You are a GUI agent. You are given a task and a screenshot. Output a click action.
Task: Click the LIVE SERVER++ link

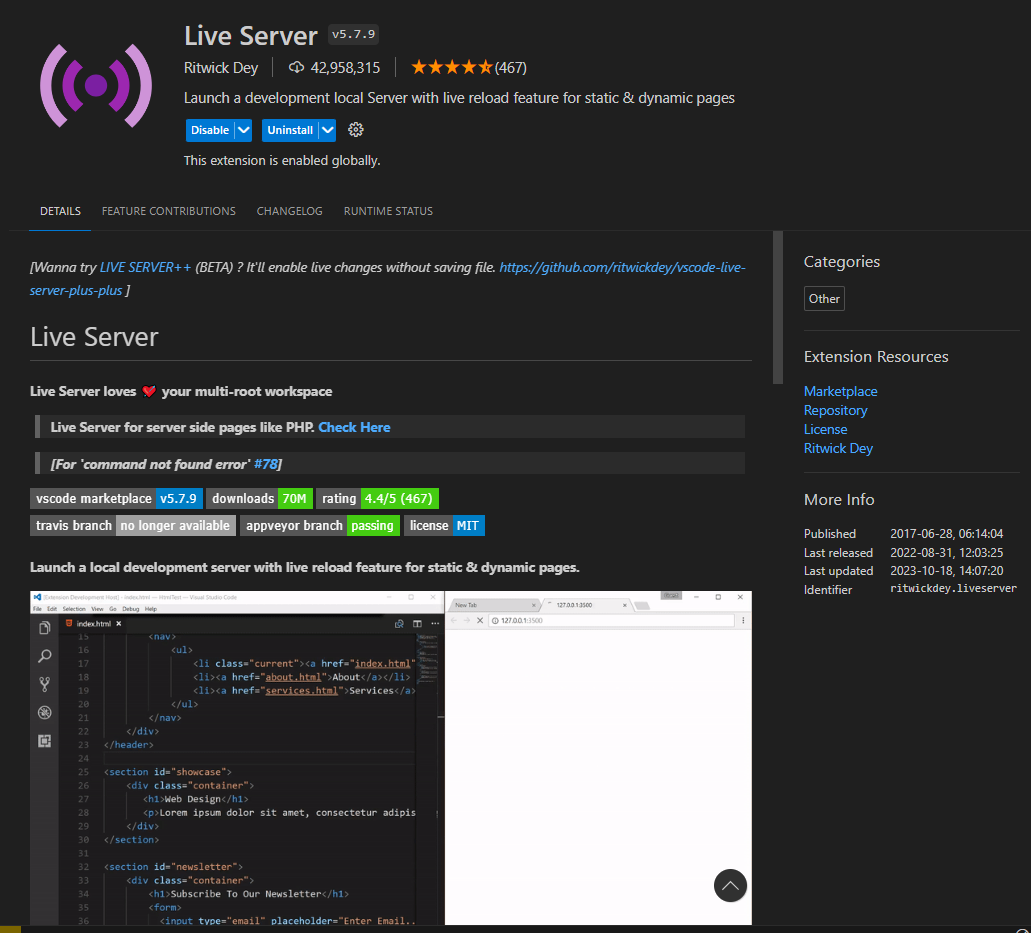click(145, 268)
